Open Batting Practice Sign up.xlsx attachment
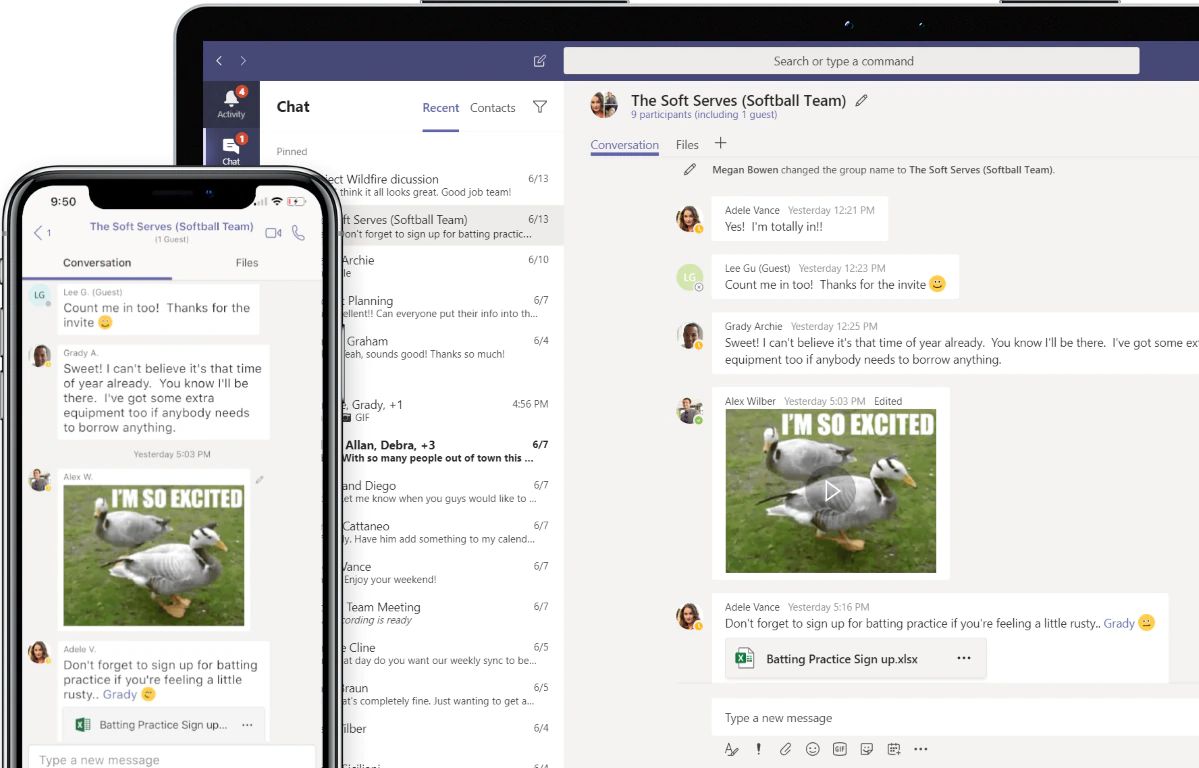This screenshot has height=768, width=1199. [841, 659]
